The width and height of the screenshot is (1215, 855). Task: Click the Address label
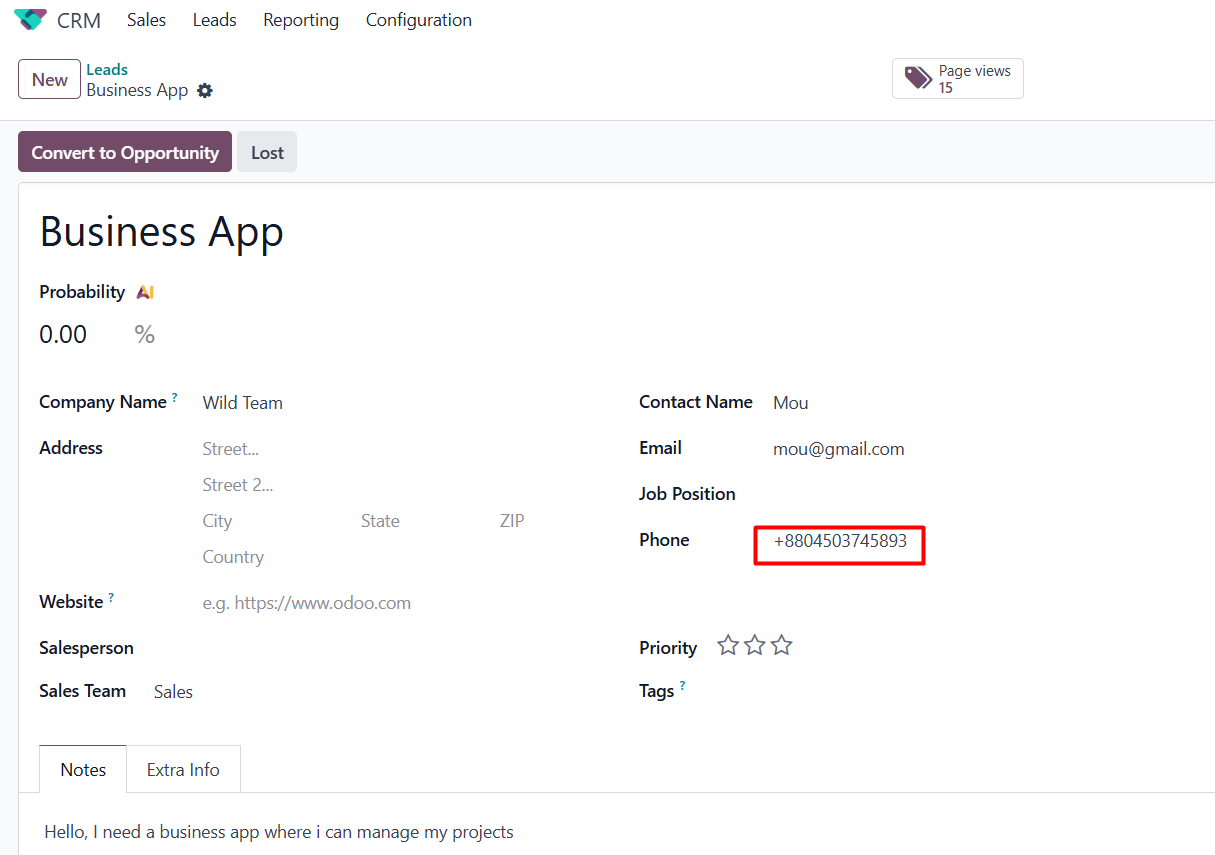(x=71, y=448)
